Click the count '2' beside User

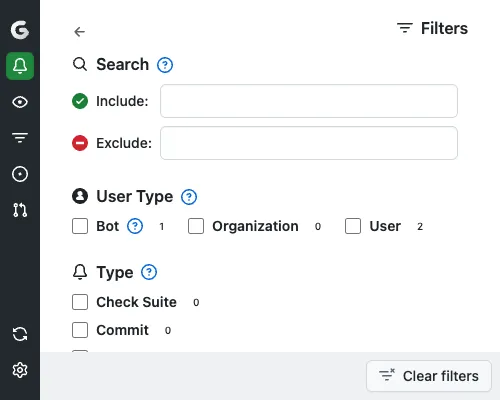420,227
